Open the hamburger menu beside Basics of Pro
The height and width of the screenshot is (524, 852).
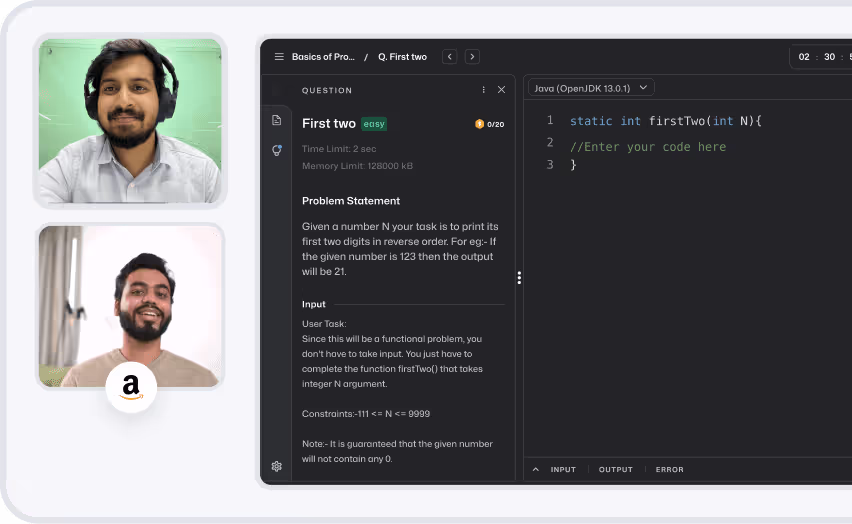tap(279, 57)
